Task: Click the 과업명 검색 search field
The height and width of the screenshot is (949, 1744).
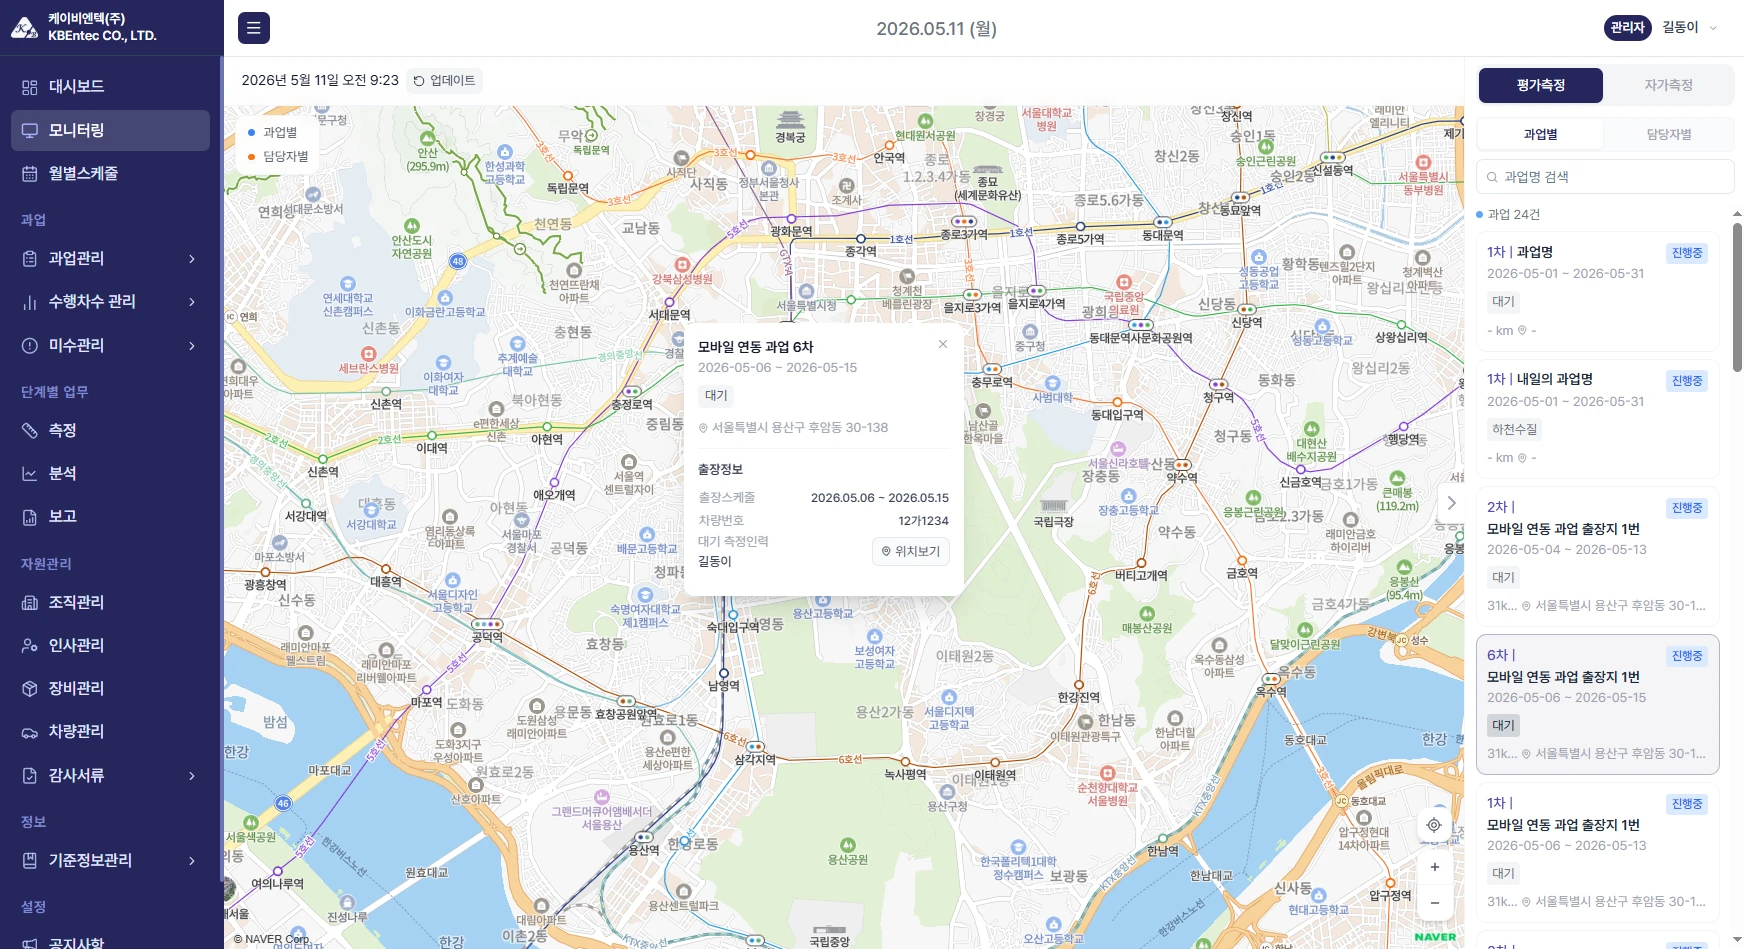Action: (1605, 177)
